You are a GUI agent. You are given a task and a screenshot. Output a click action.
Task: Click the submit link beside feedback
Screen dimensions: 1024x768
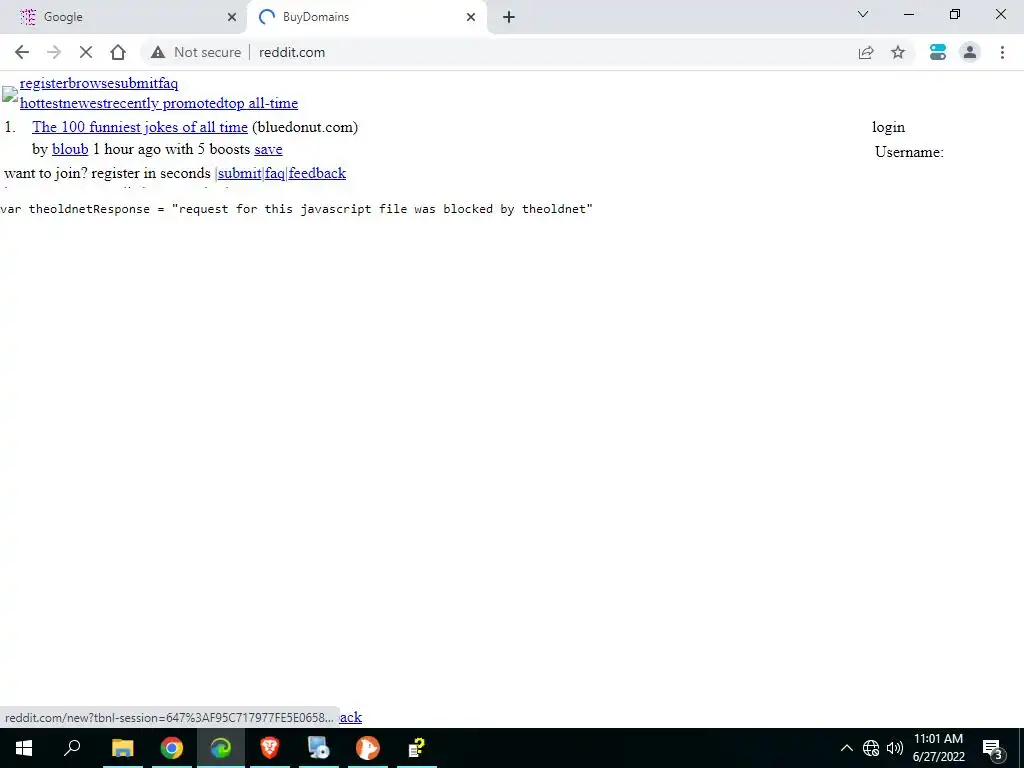click(240, 173)
